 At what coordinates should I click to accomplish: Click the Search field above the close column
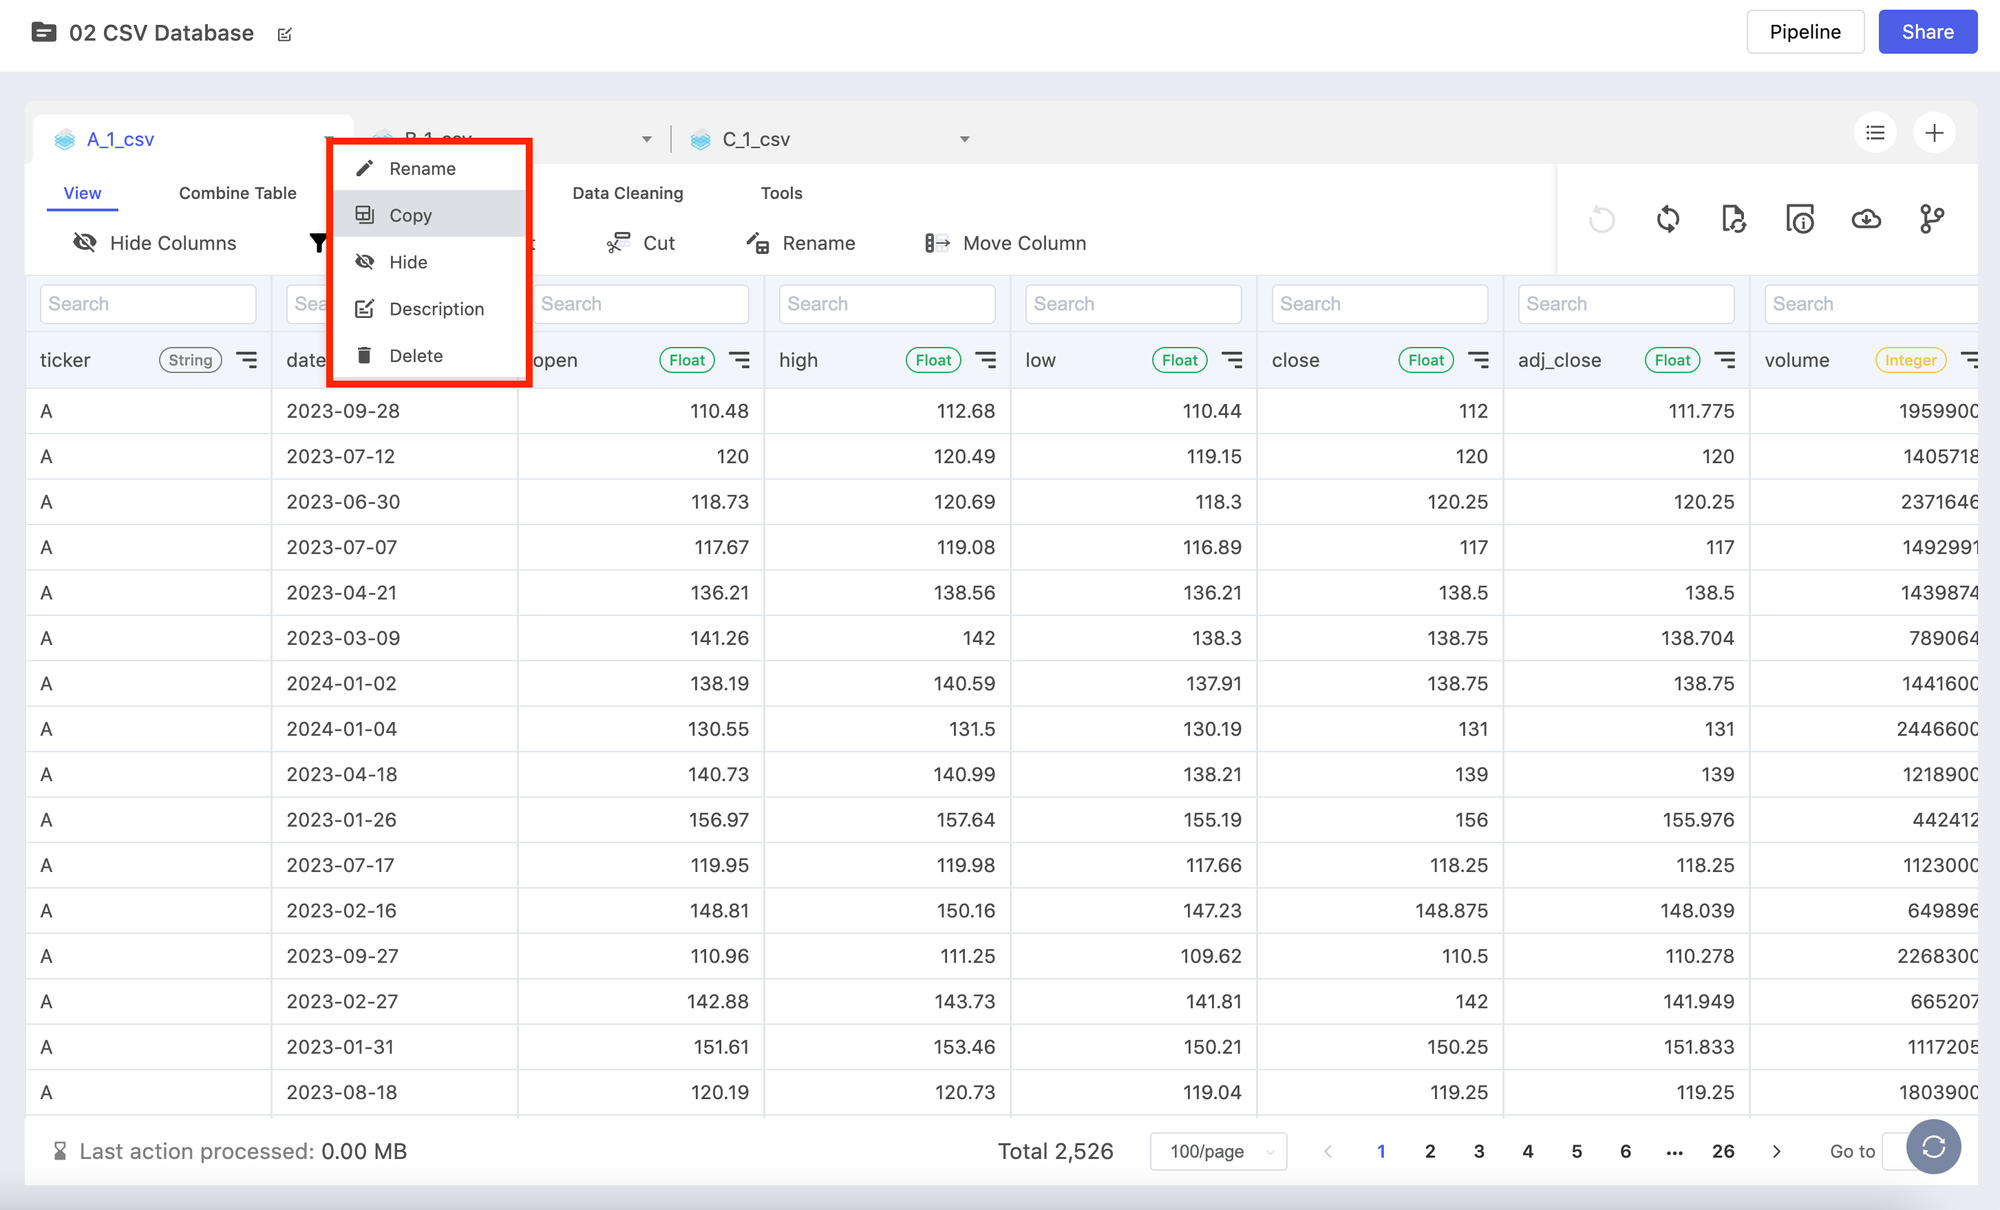pos(1379,304)
